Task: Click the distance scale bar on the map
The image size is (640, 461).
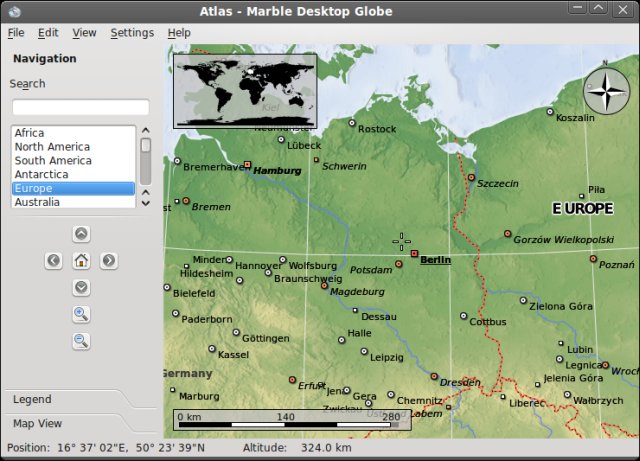Action: (292, 420)
